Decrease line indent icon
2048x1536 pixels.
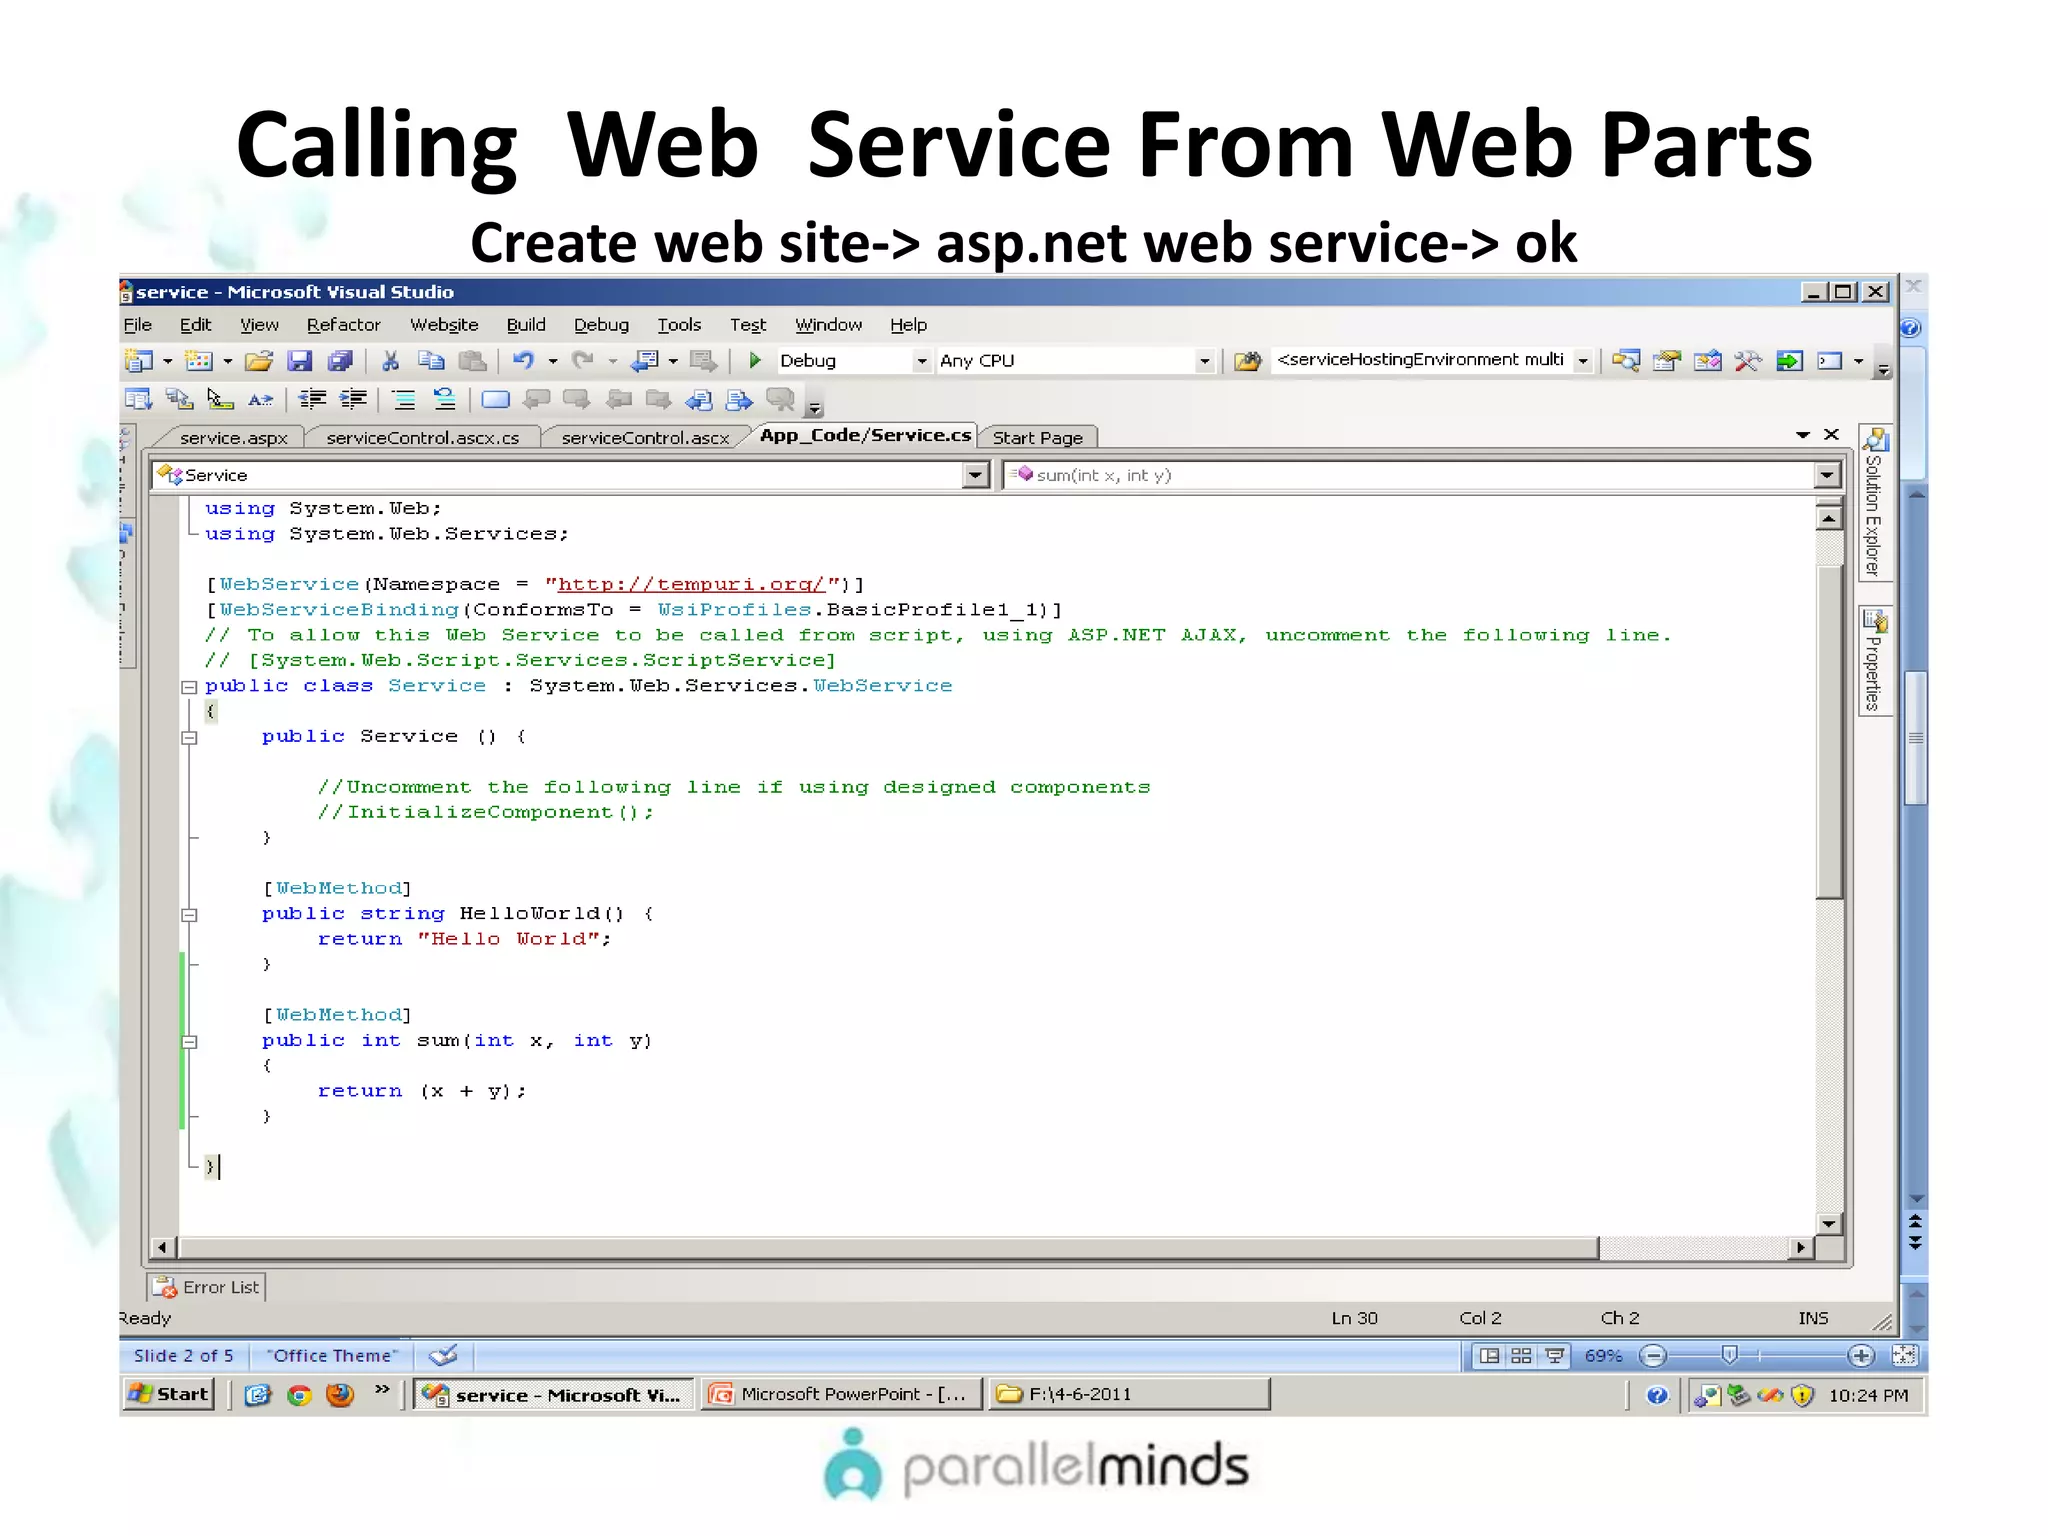point(312,400)
